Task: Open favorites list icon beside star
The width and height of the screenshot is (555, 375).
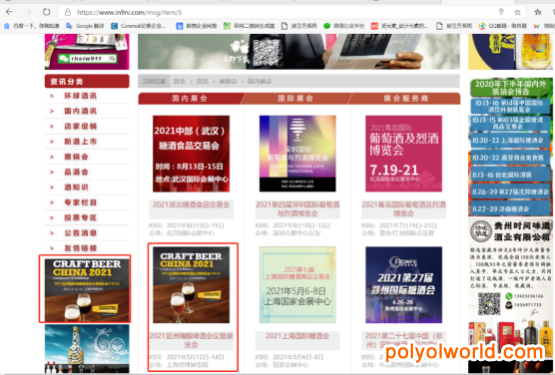Action: click(538, 12)
